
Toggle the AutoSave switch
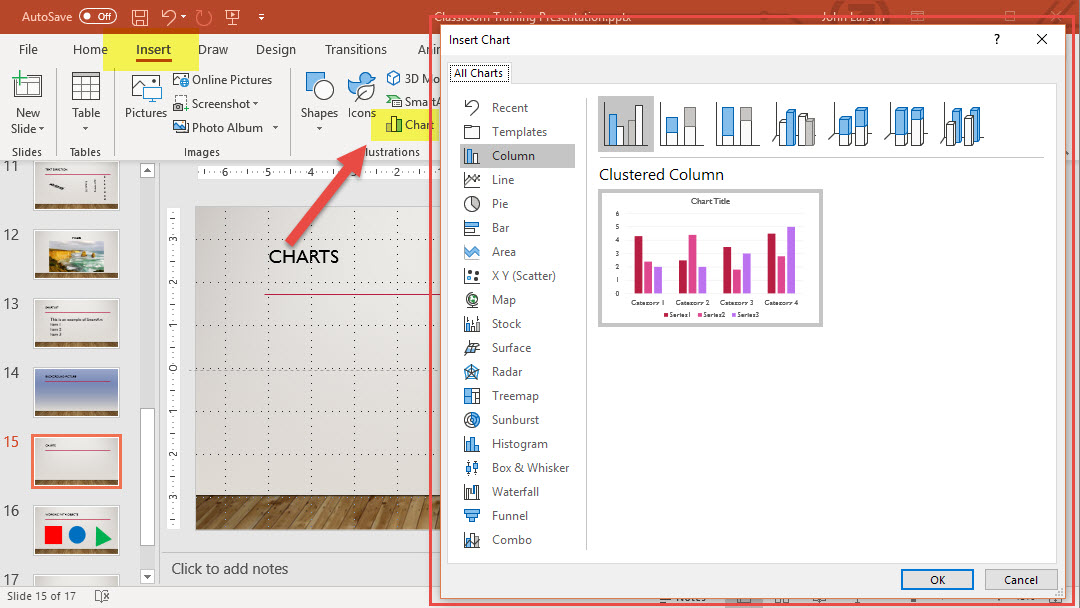[x=97, y=17]
